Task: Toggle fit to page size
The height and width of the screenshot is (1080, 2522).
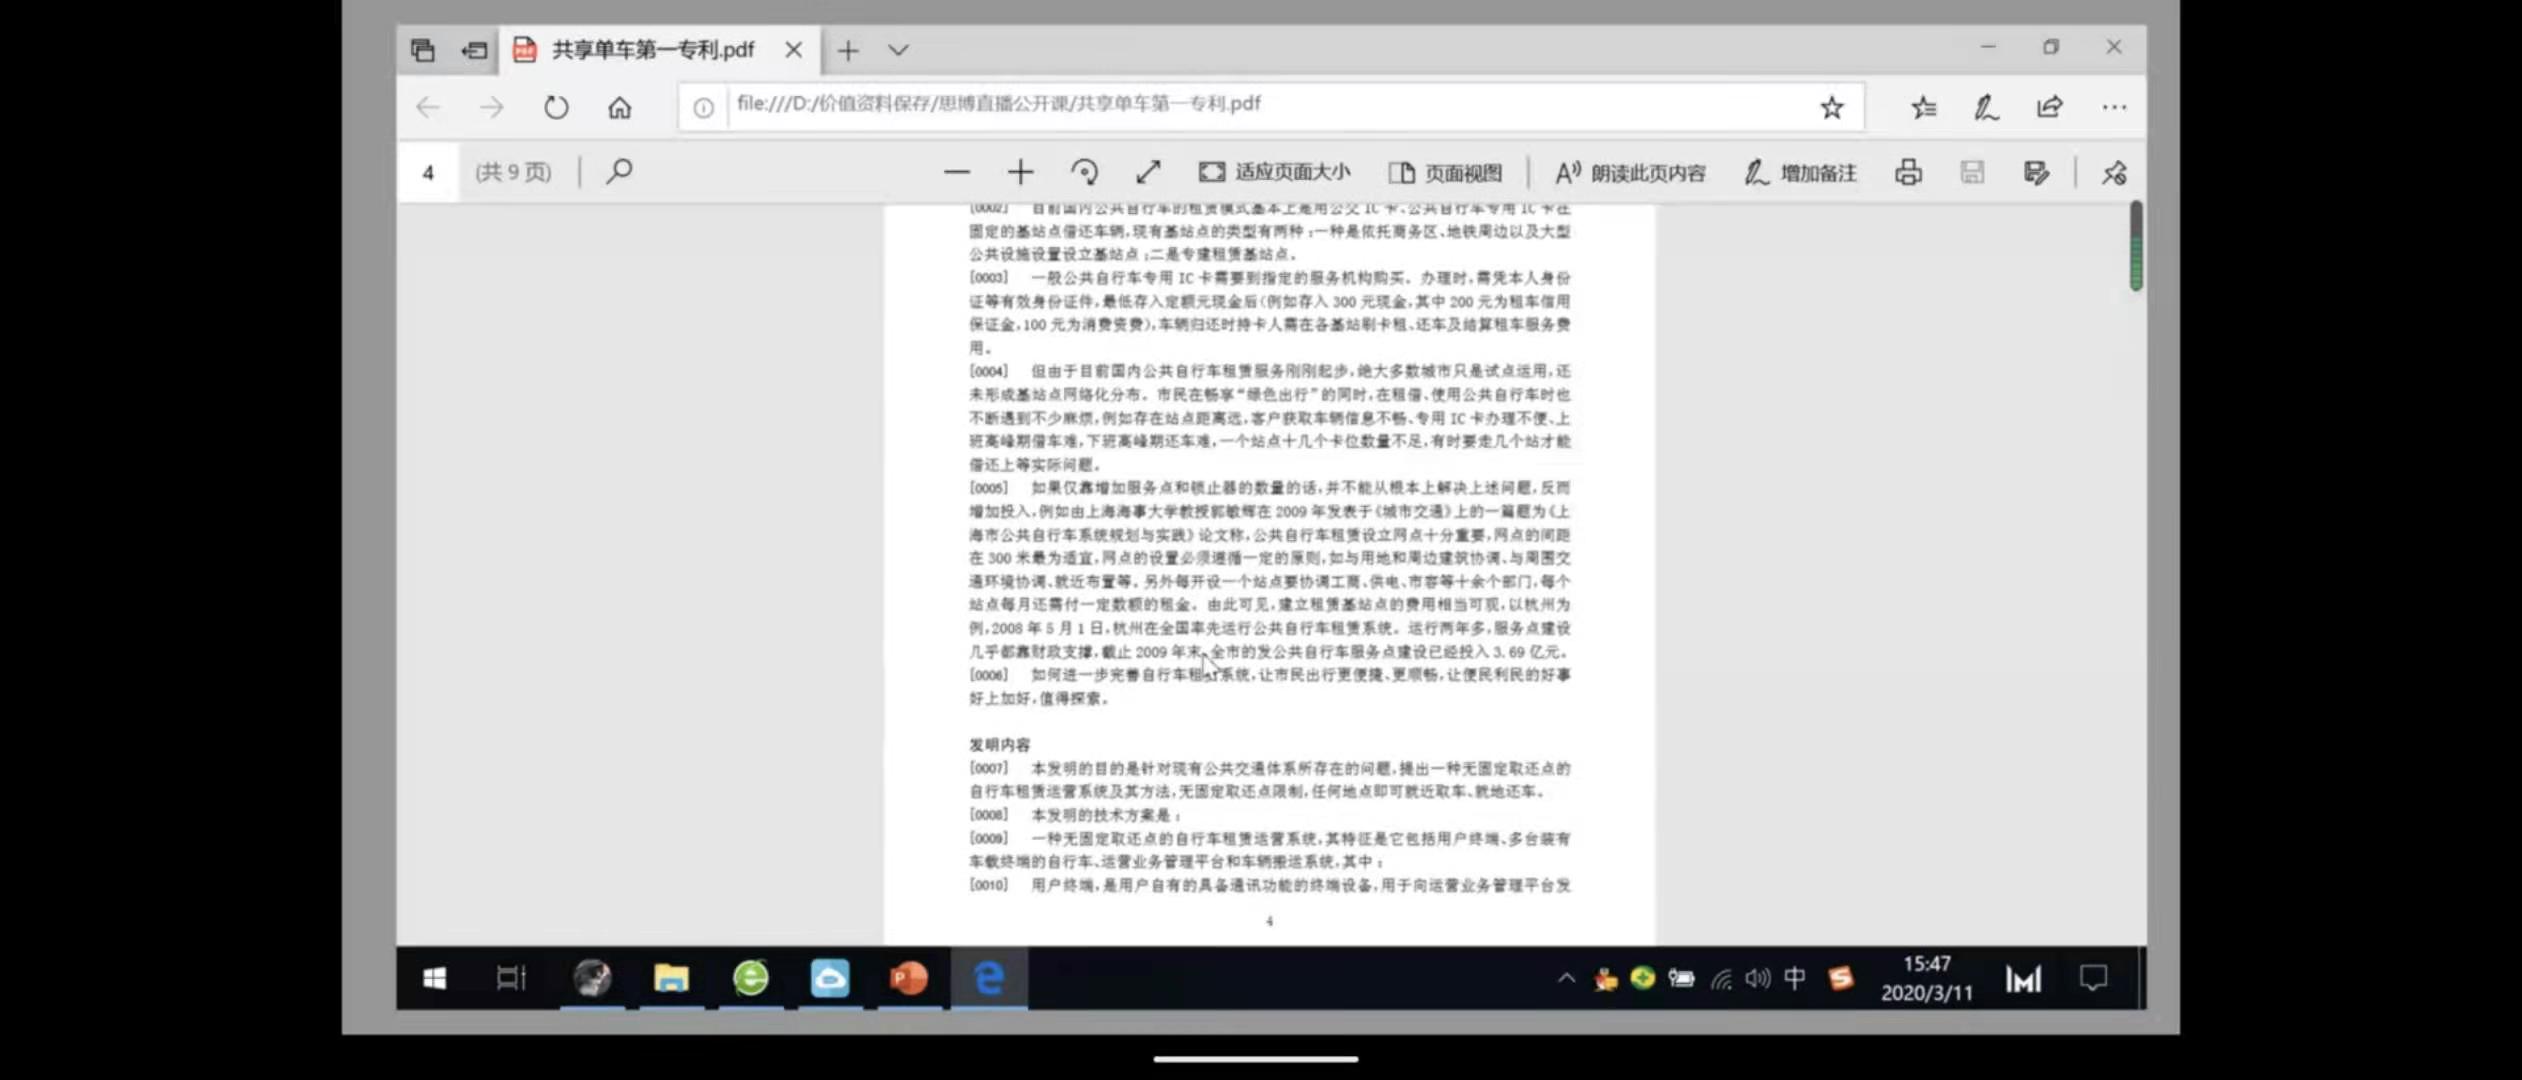Action: point(1274,172)
